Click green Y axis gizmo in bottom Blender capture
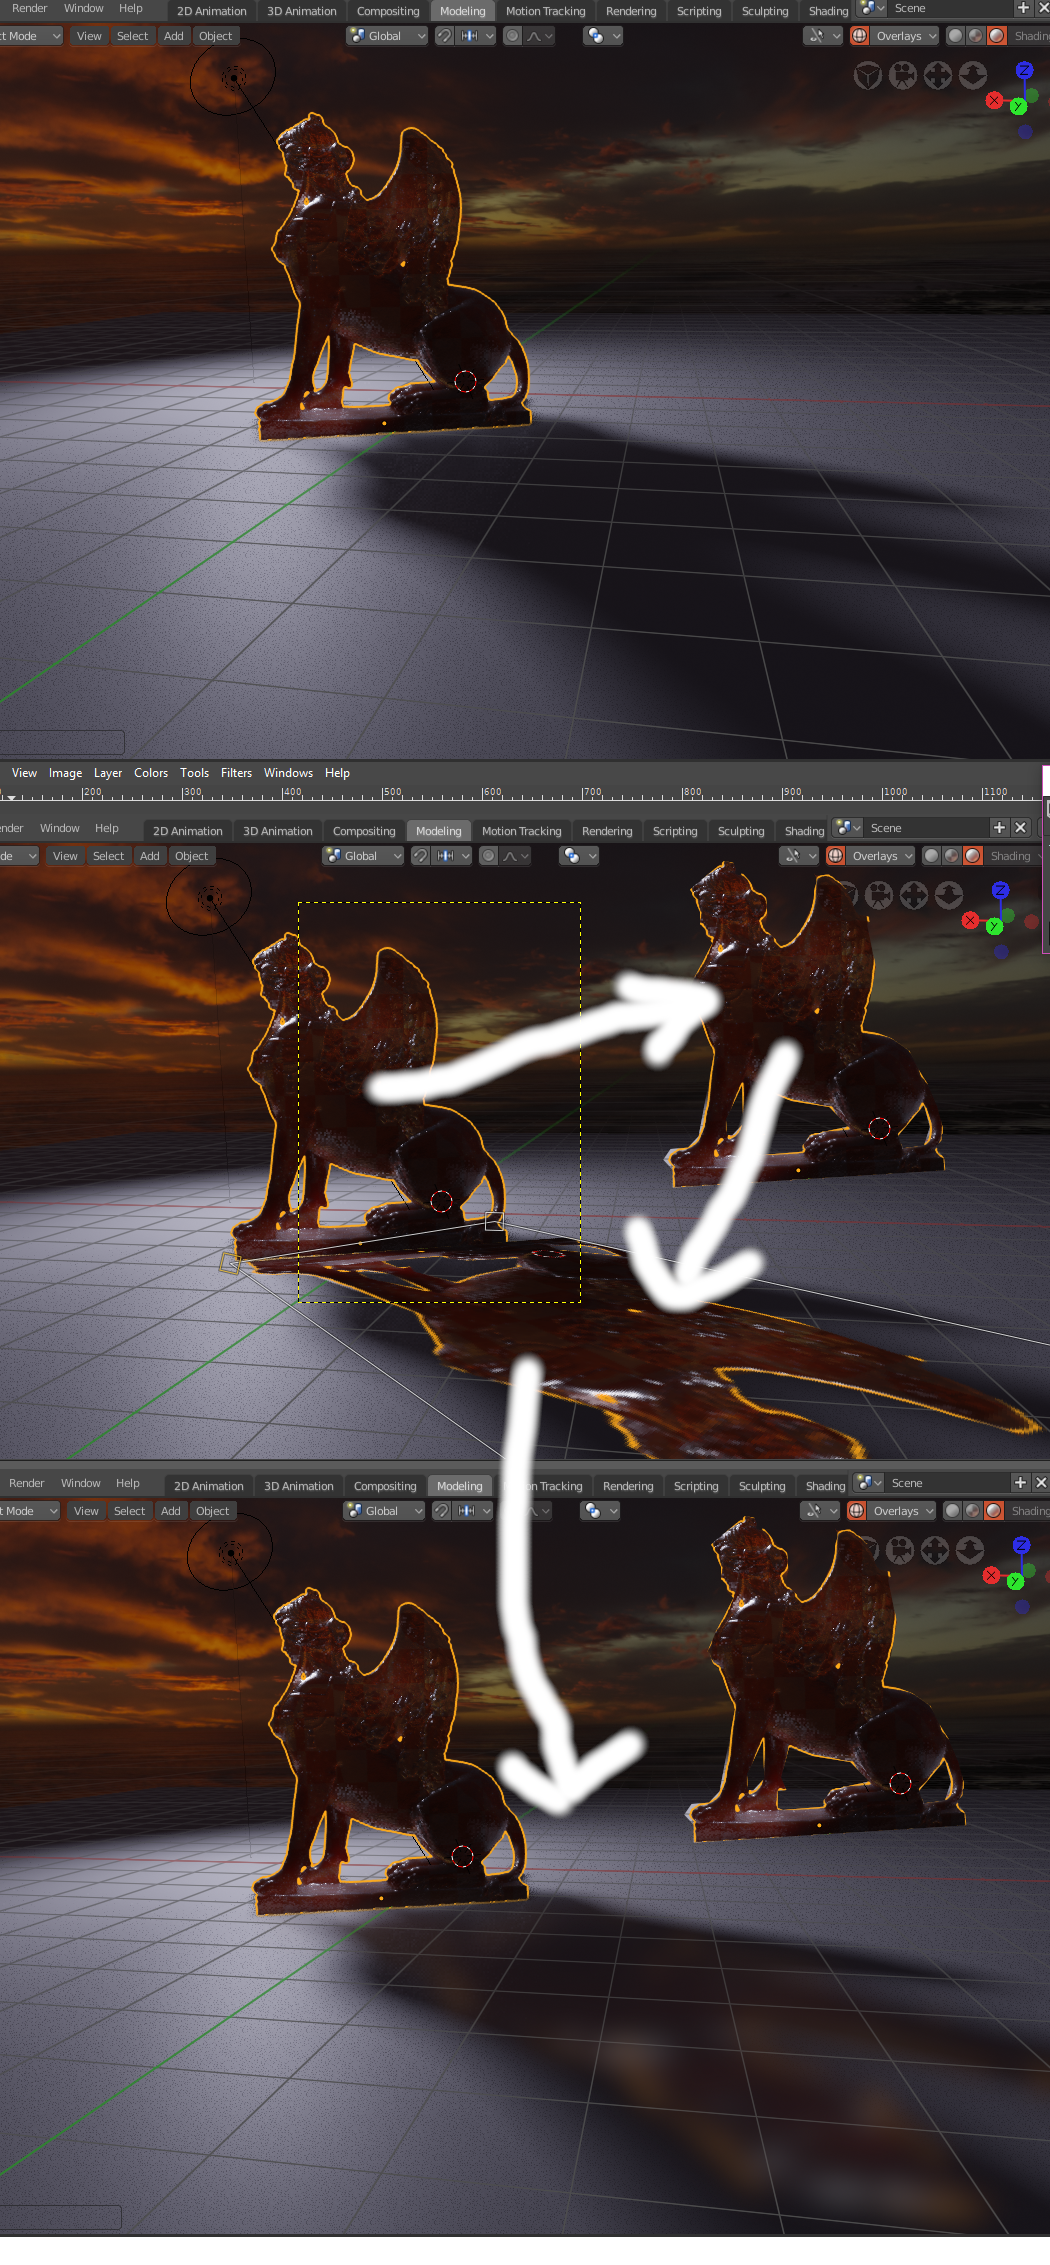 [1015, 1581]
